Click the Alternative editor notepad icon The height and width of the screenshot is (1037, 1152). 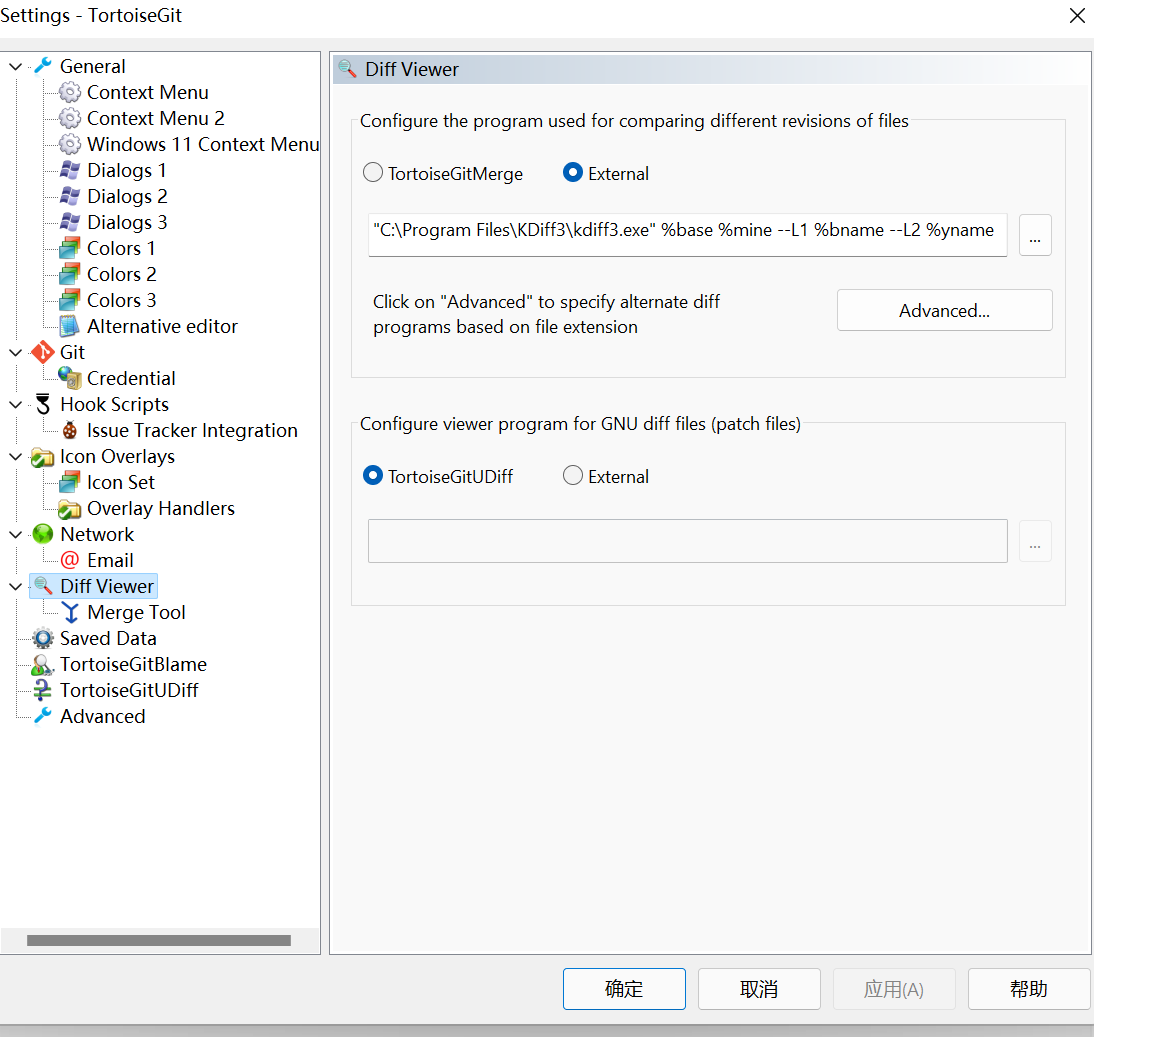70,326
